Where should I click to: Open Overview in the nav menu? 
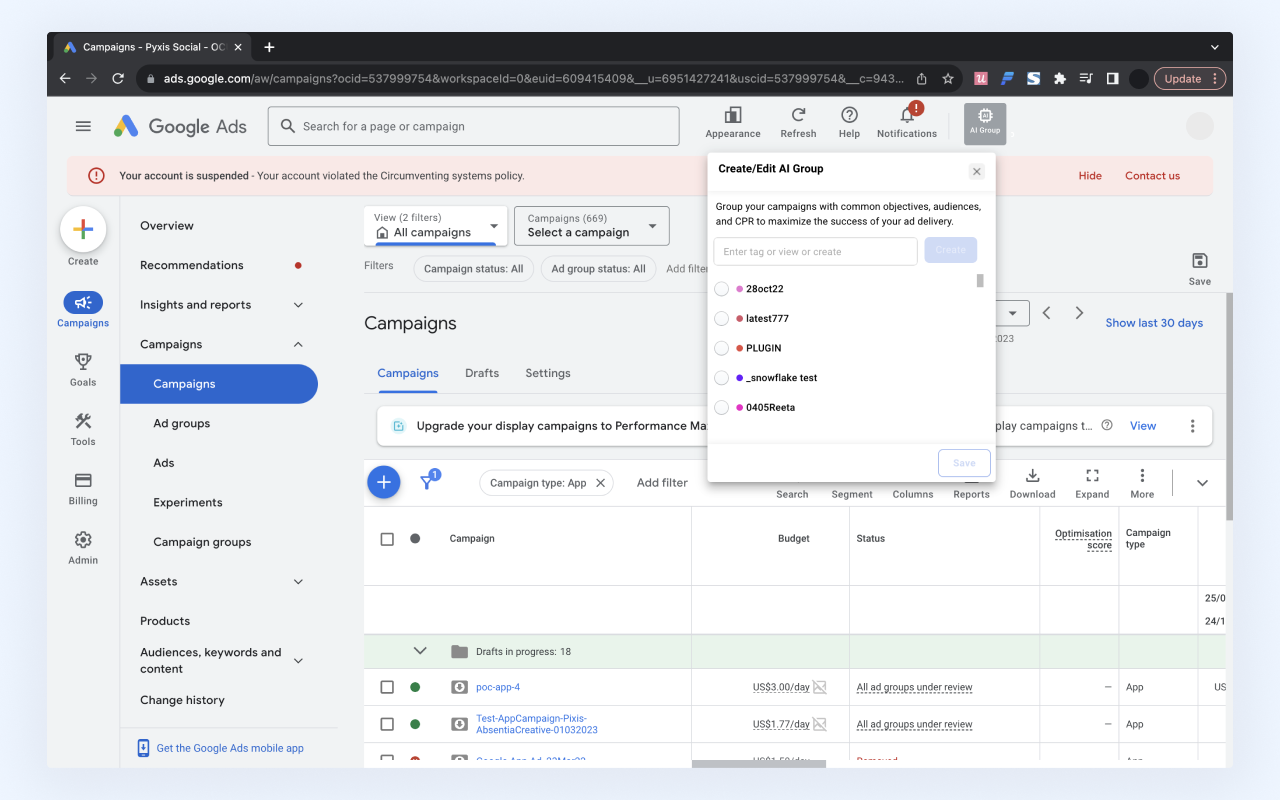pyautogui.click(x=167, y=226)
